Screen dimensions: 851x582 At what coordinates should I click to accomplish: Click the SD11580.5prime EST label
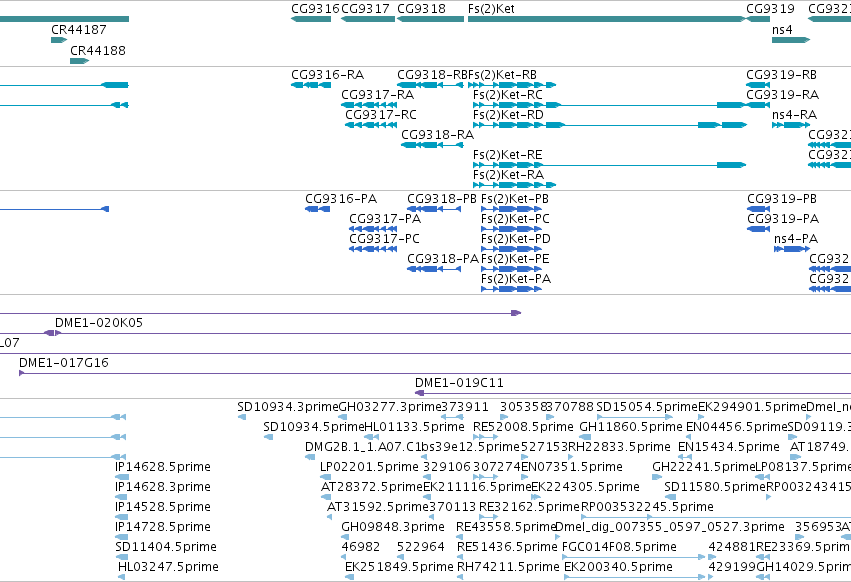coord(715,487)
